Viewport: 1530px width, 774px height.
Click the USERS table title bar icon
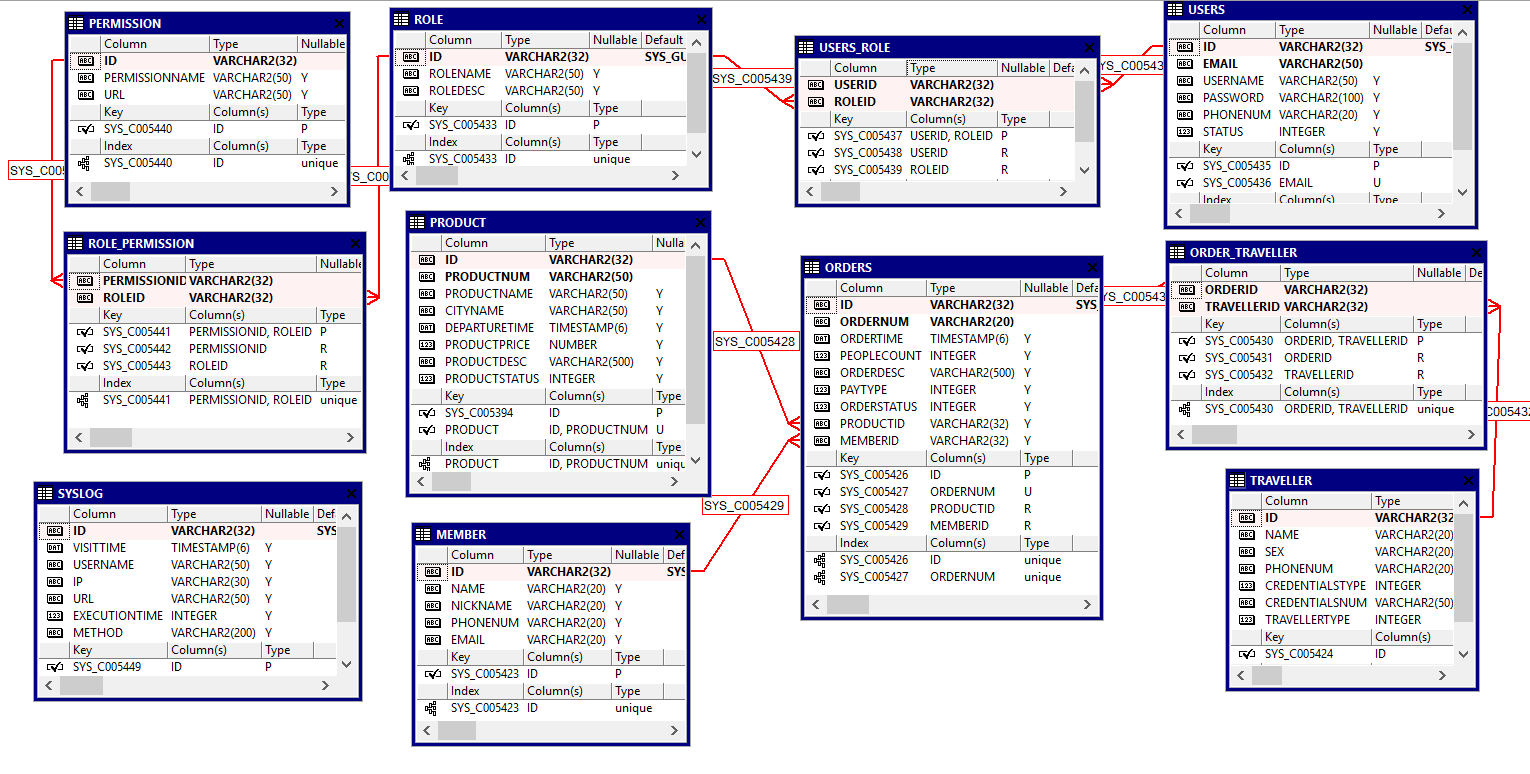pos(1176,9)
